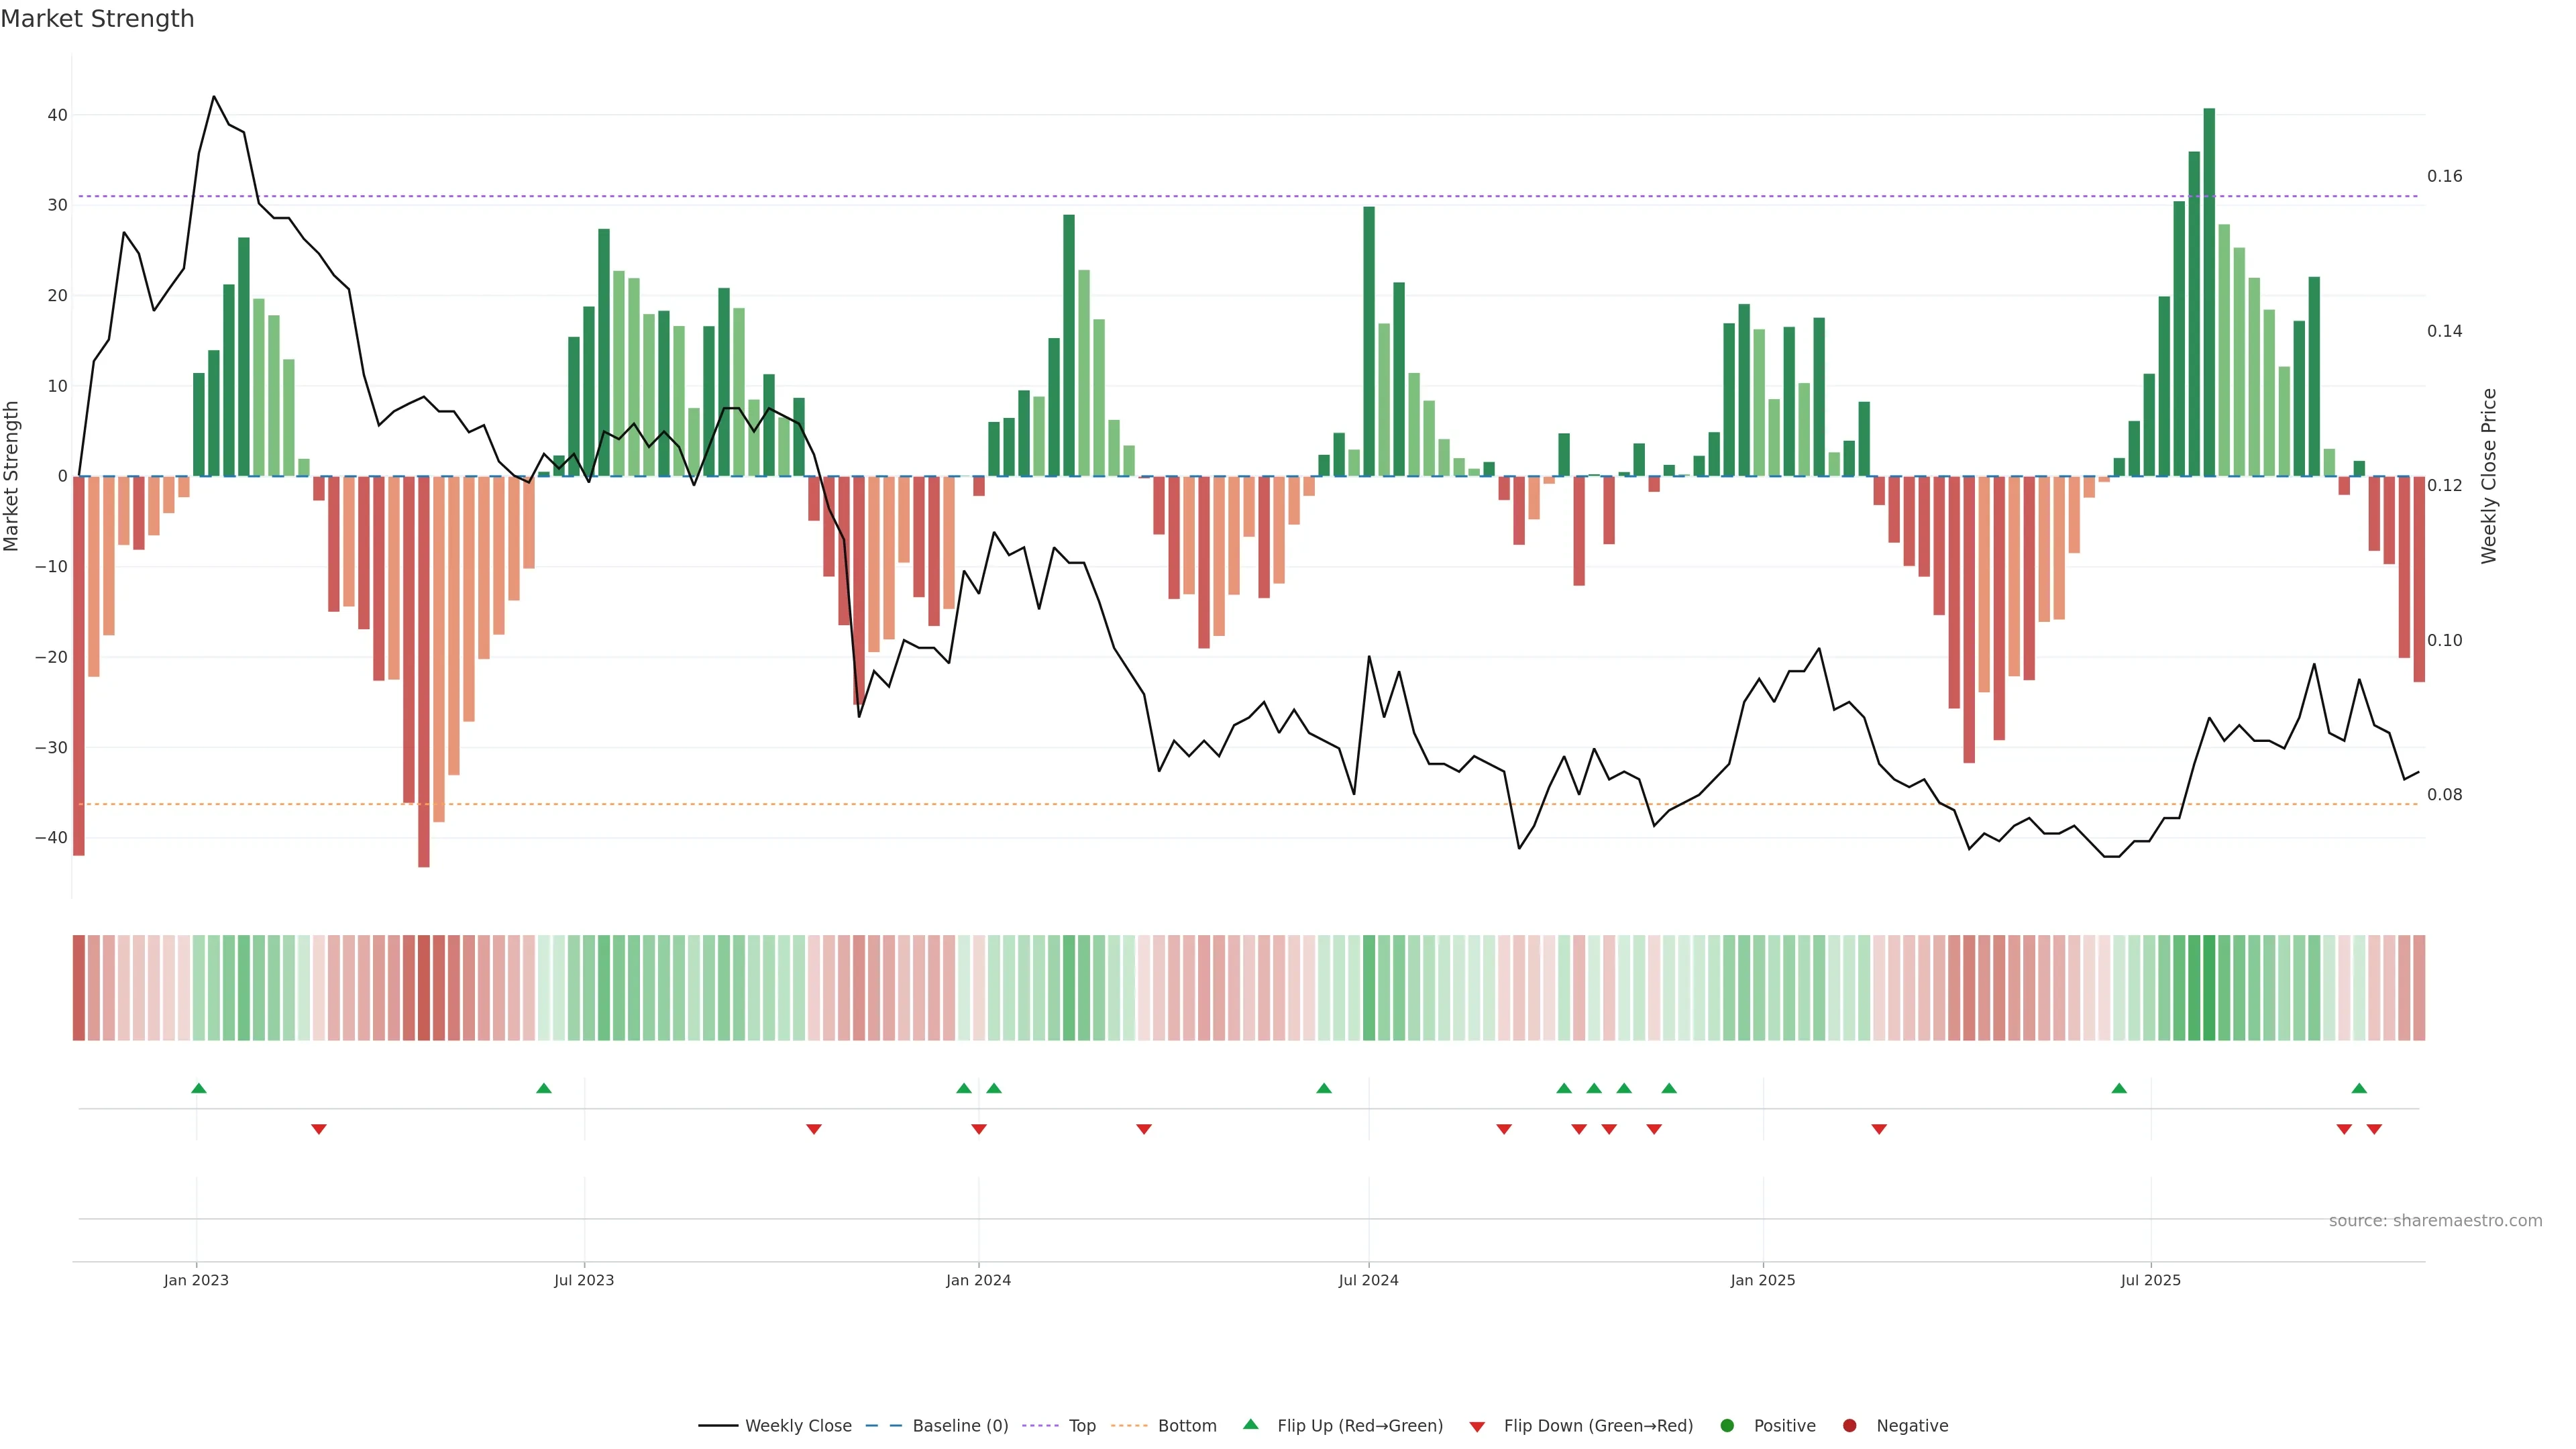Image resolution: width=2576 pixels, height=1449 pixels.
Task: Click the Bottom legend line icon
Action: tap(1129, 1426)
